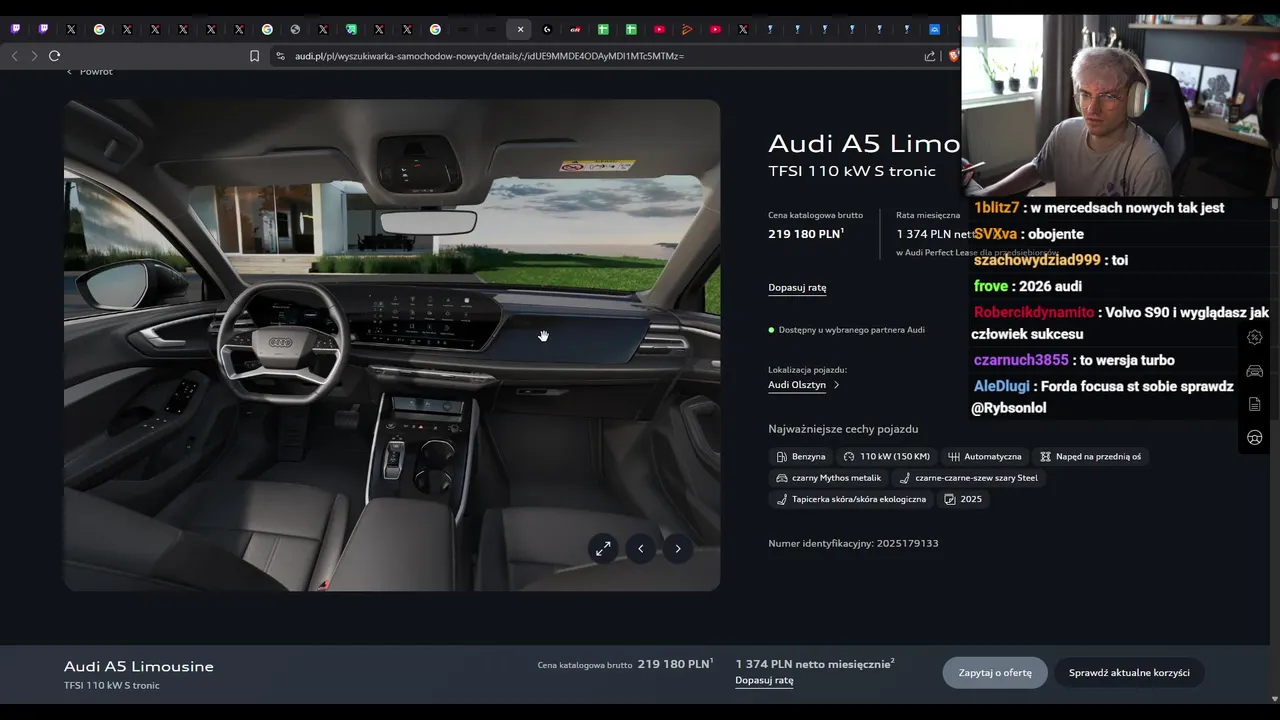
Task: Click chat message from szachowydziad999
Action: click(x=1050, y=260)
